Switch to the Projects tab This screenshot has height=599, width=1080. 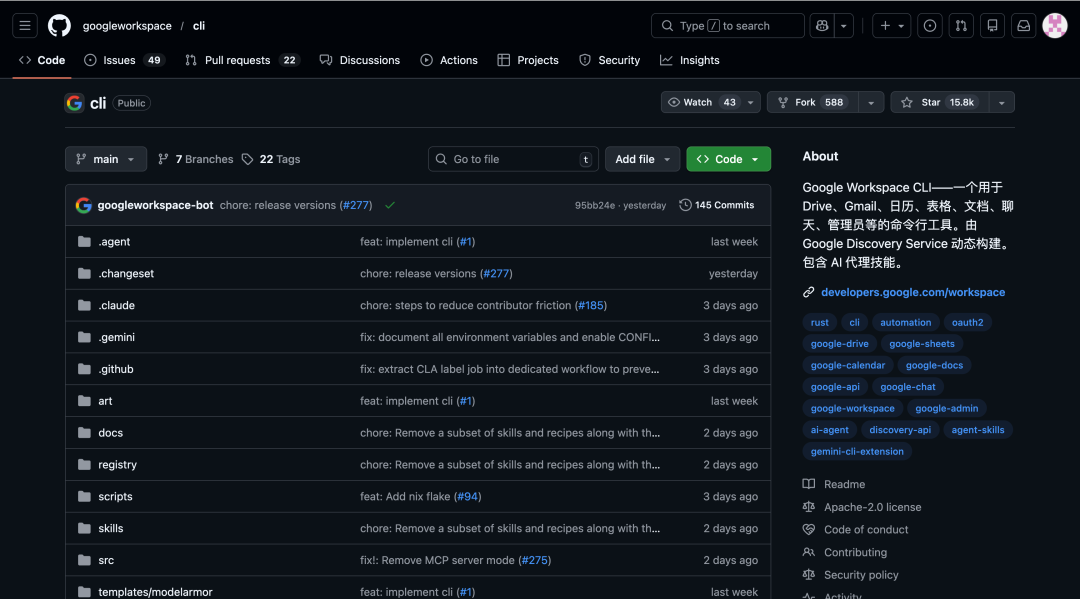coord(528,61)
